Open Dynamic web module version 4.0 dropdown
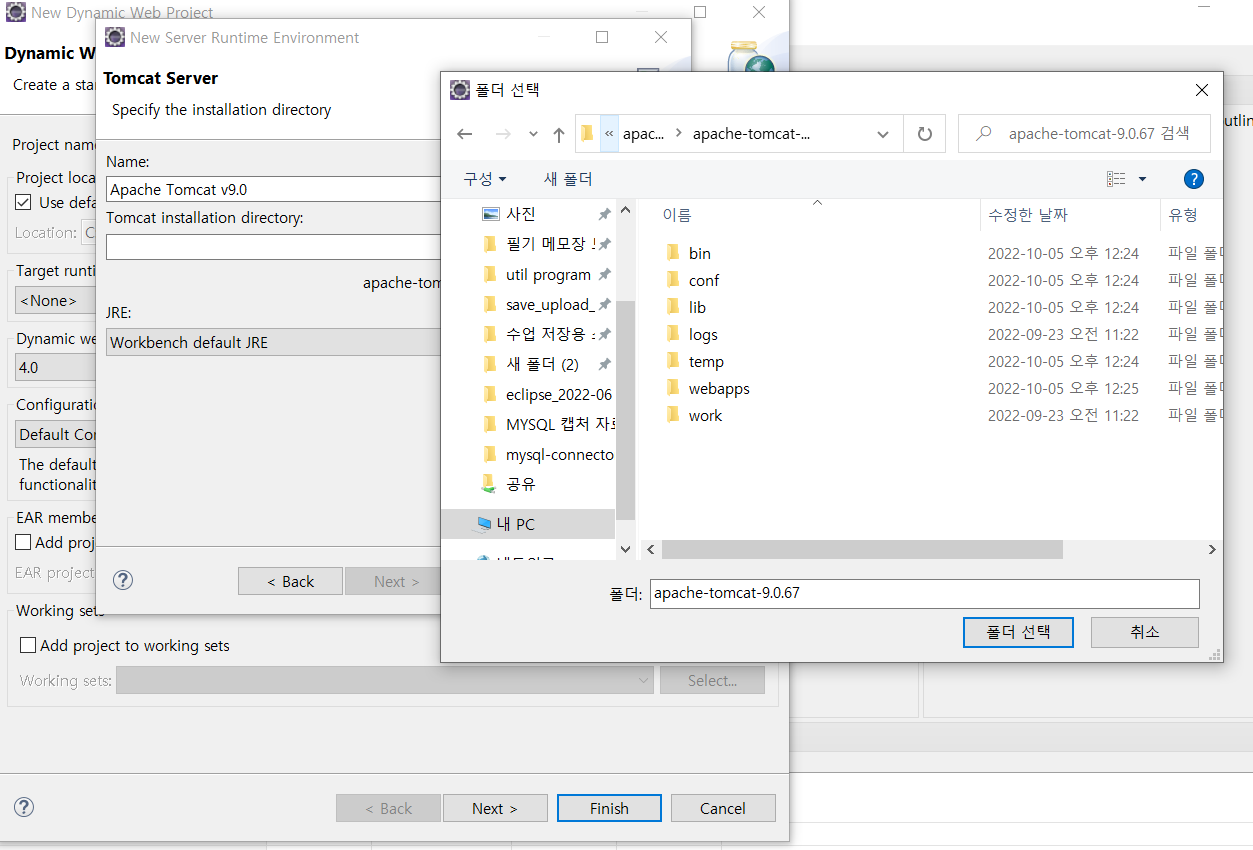The height and width of the screenshot is (850, 1253). (x=56, y=367)
